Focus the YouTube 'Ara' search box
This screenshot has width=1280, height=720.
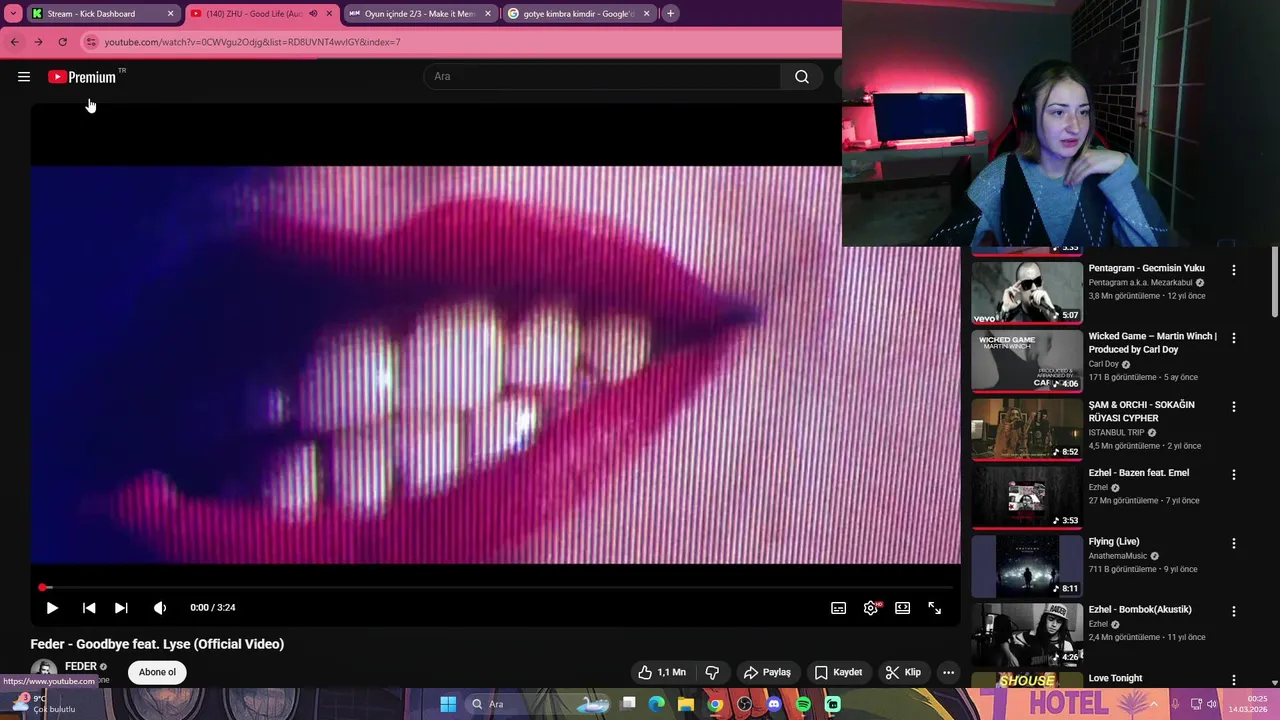(x=603, y=77)
